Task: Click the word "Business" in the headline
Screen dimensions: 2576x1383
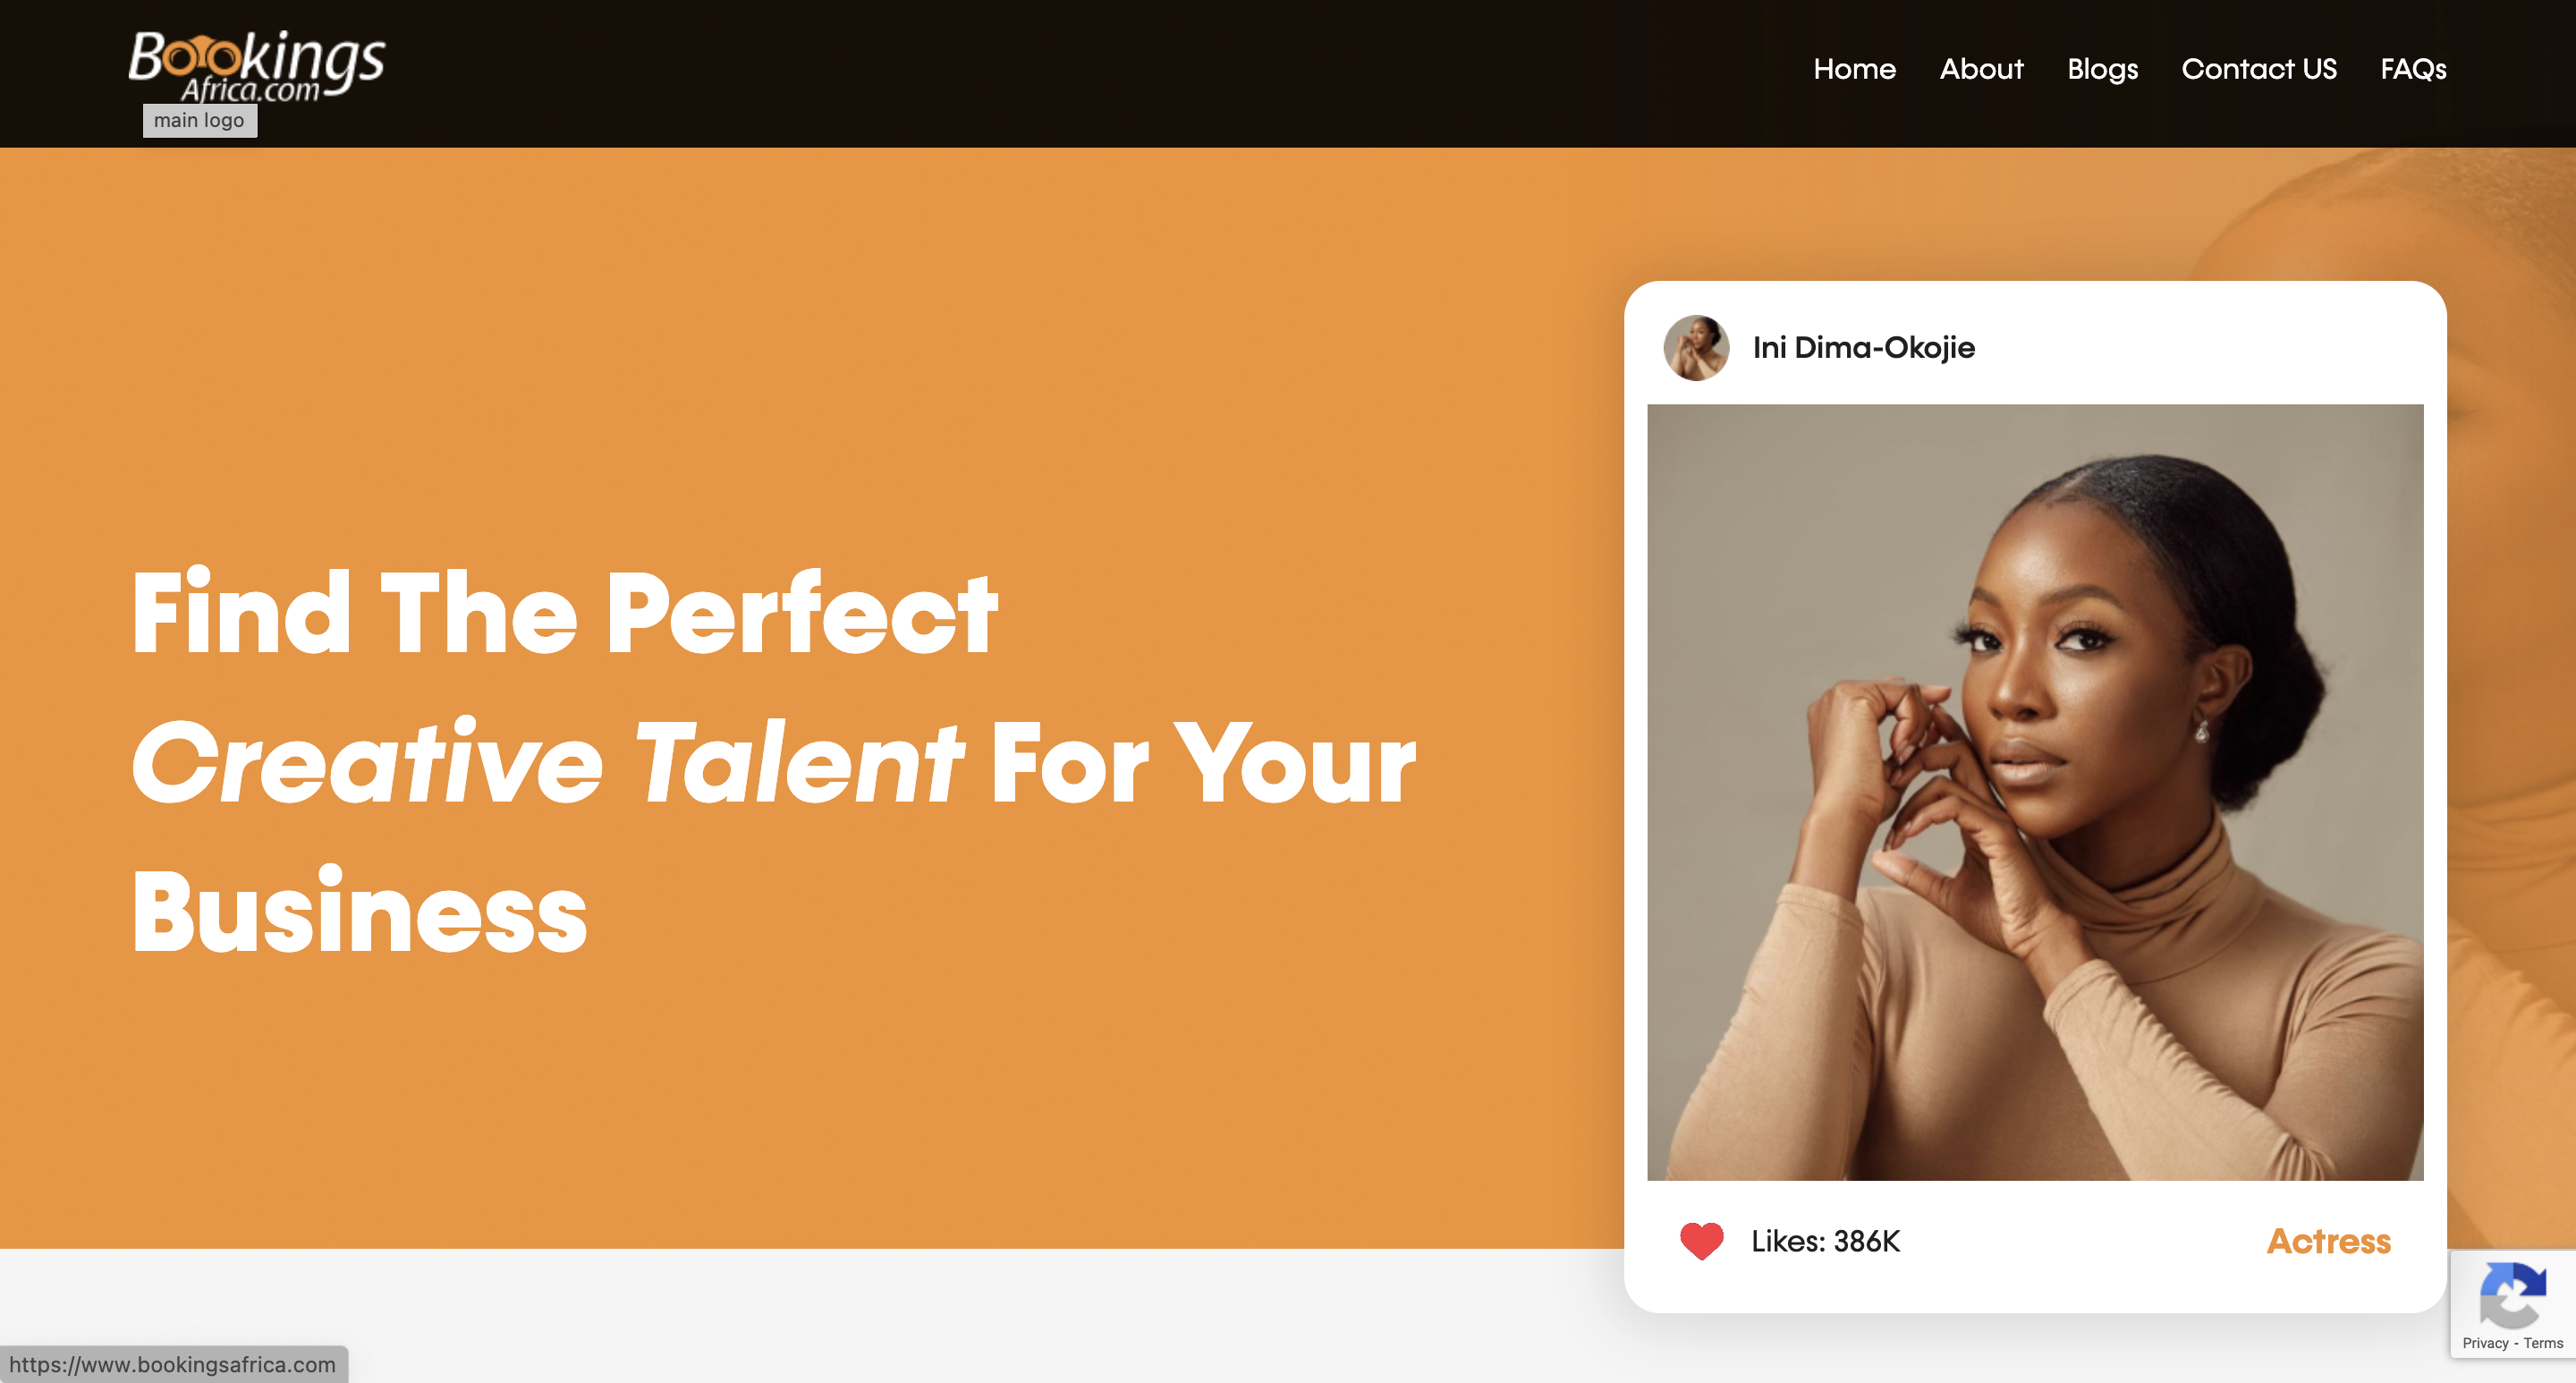Action: 359,913
